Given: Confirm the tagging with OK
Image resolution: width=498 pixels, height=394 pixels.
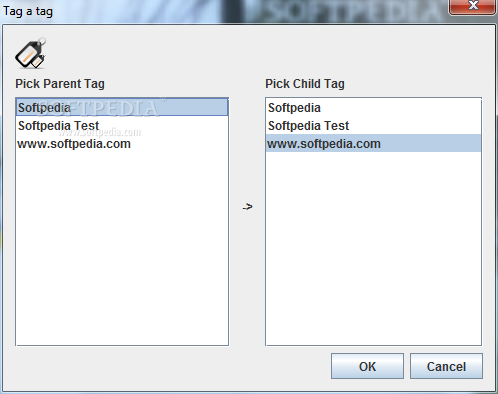Looking at the screenshot, I should (367, 366).
